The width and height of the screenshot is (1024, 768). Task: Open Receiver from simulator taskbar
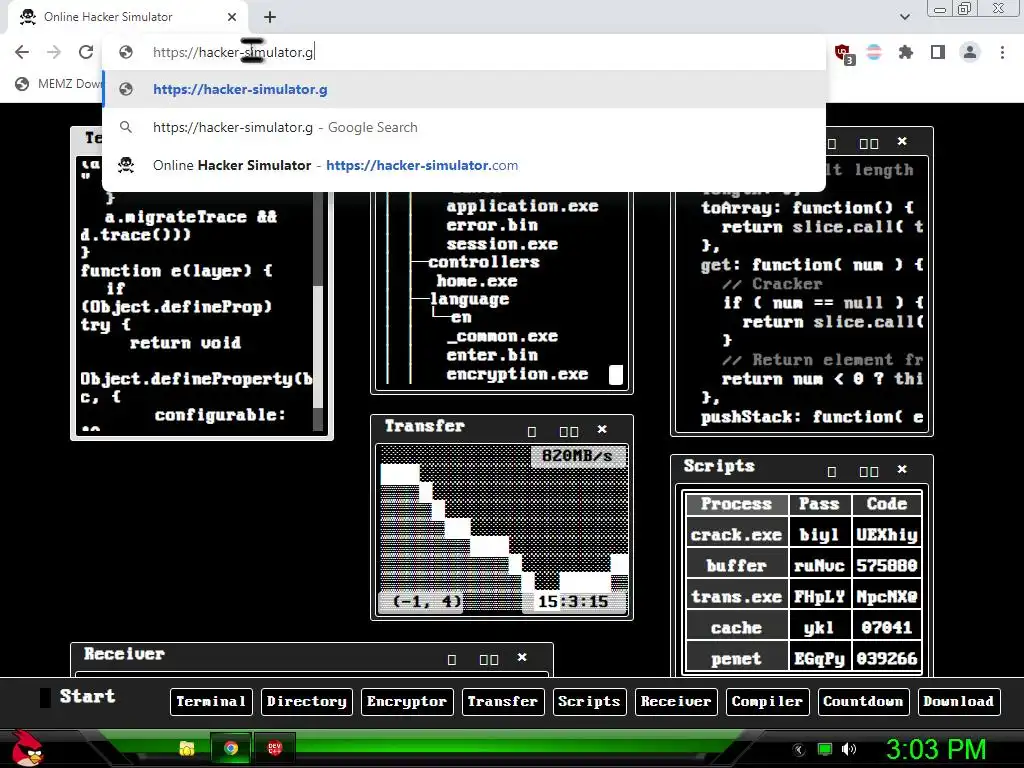(x=676, y=701)
